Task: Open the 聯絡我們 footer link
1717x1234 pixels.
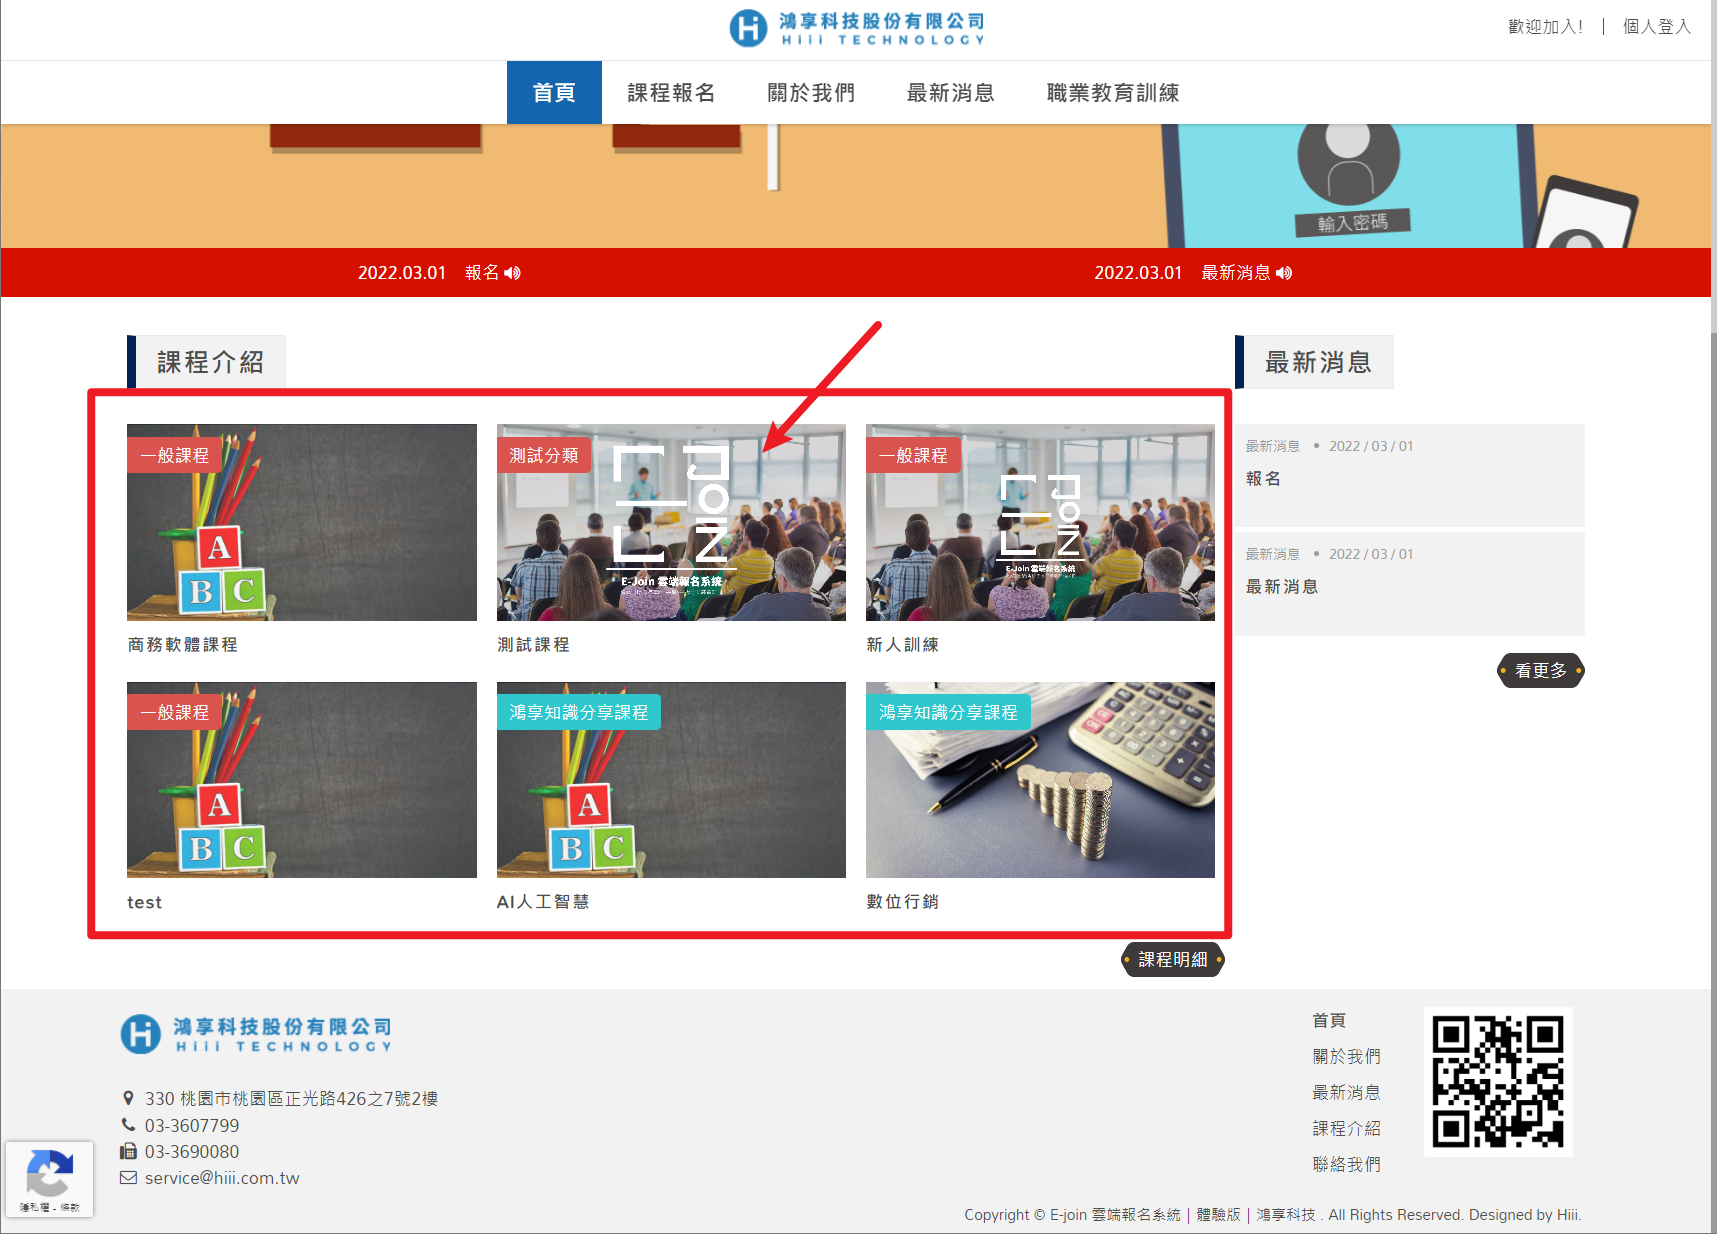Action: 1346,1164
